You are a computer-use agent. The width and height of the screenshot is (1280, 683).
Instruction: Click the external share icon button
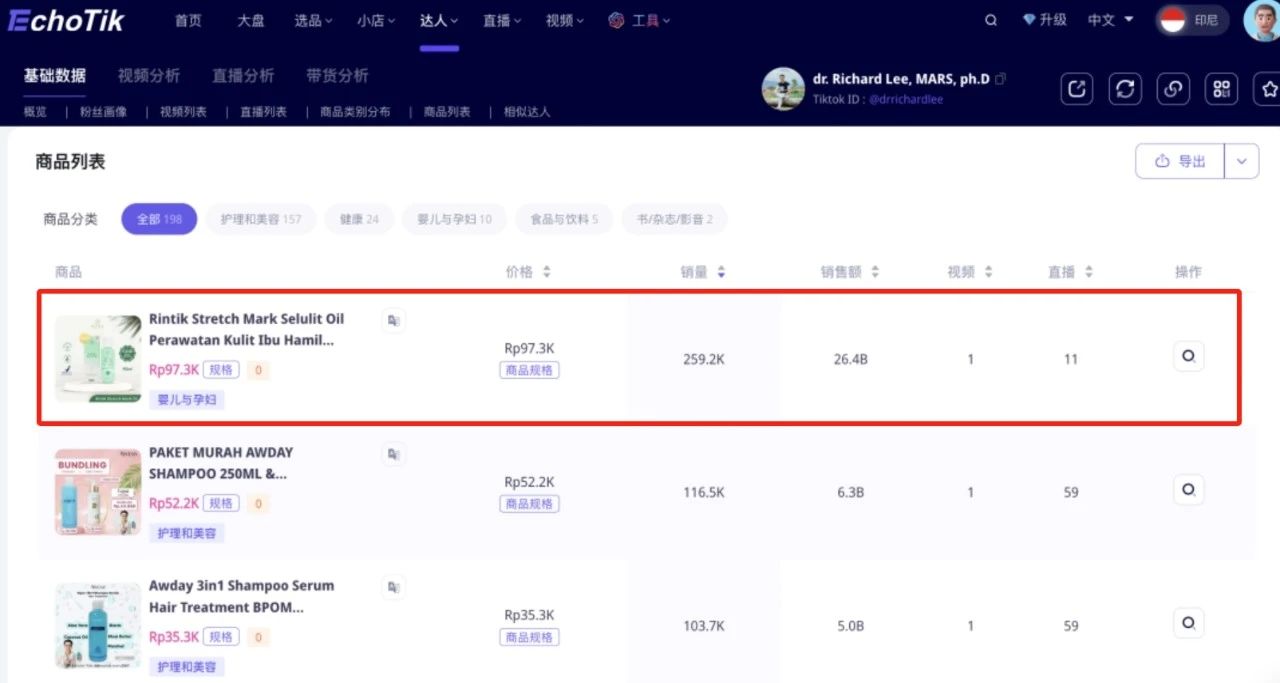1077,89
